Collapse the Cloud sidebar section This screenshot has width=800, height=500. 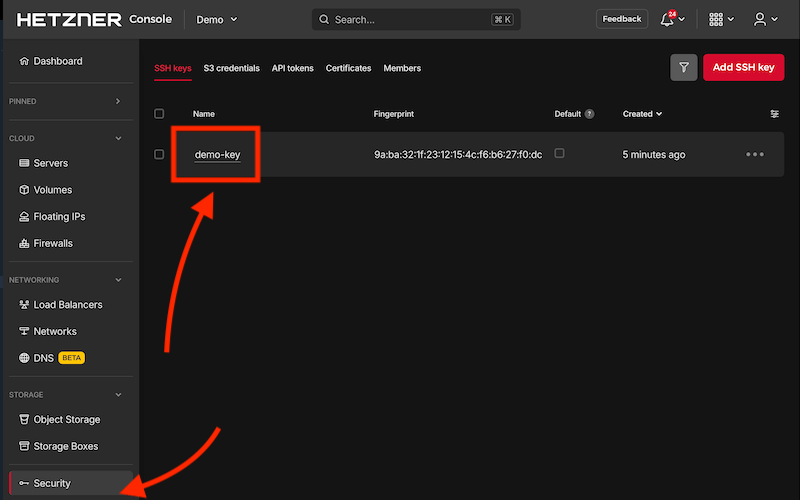118,138
